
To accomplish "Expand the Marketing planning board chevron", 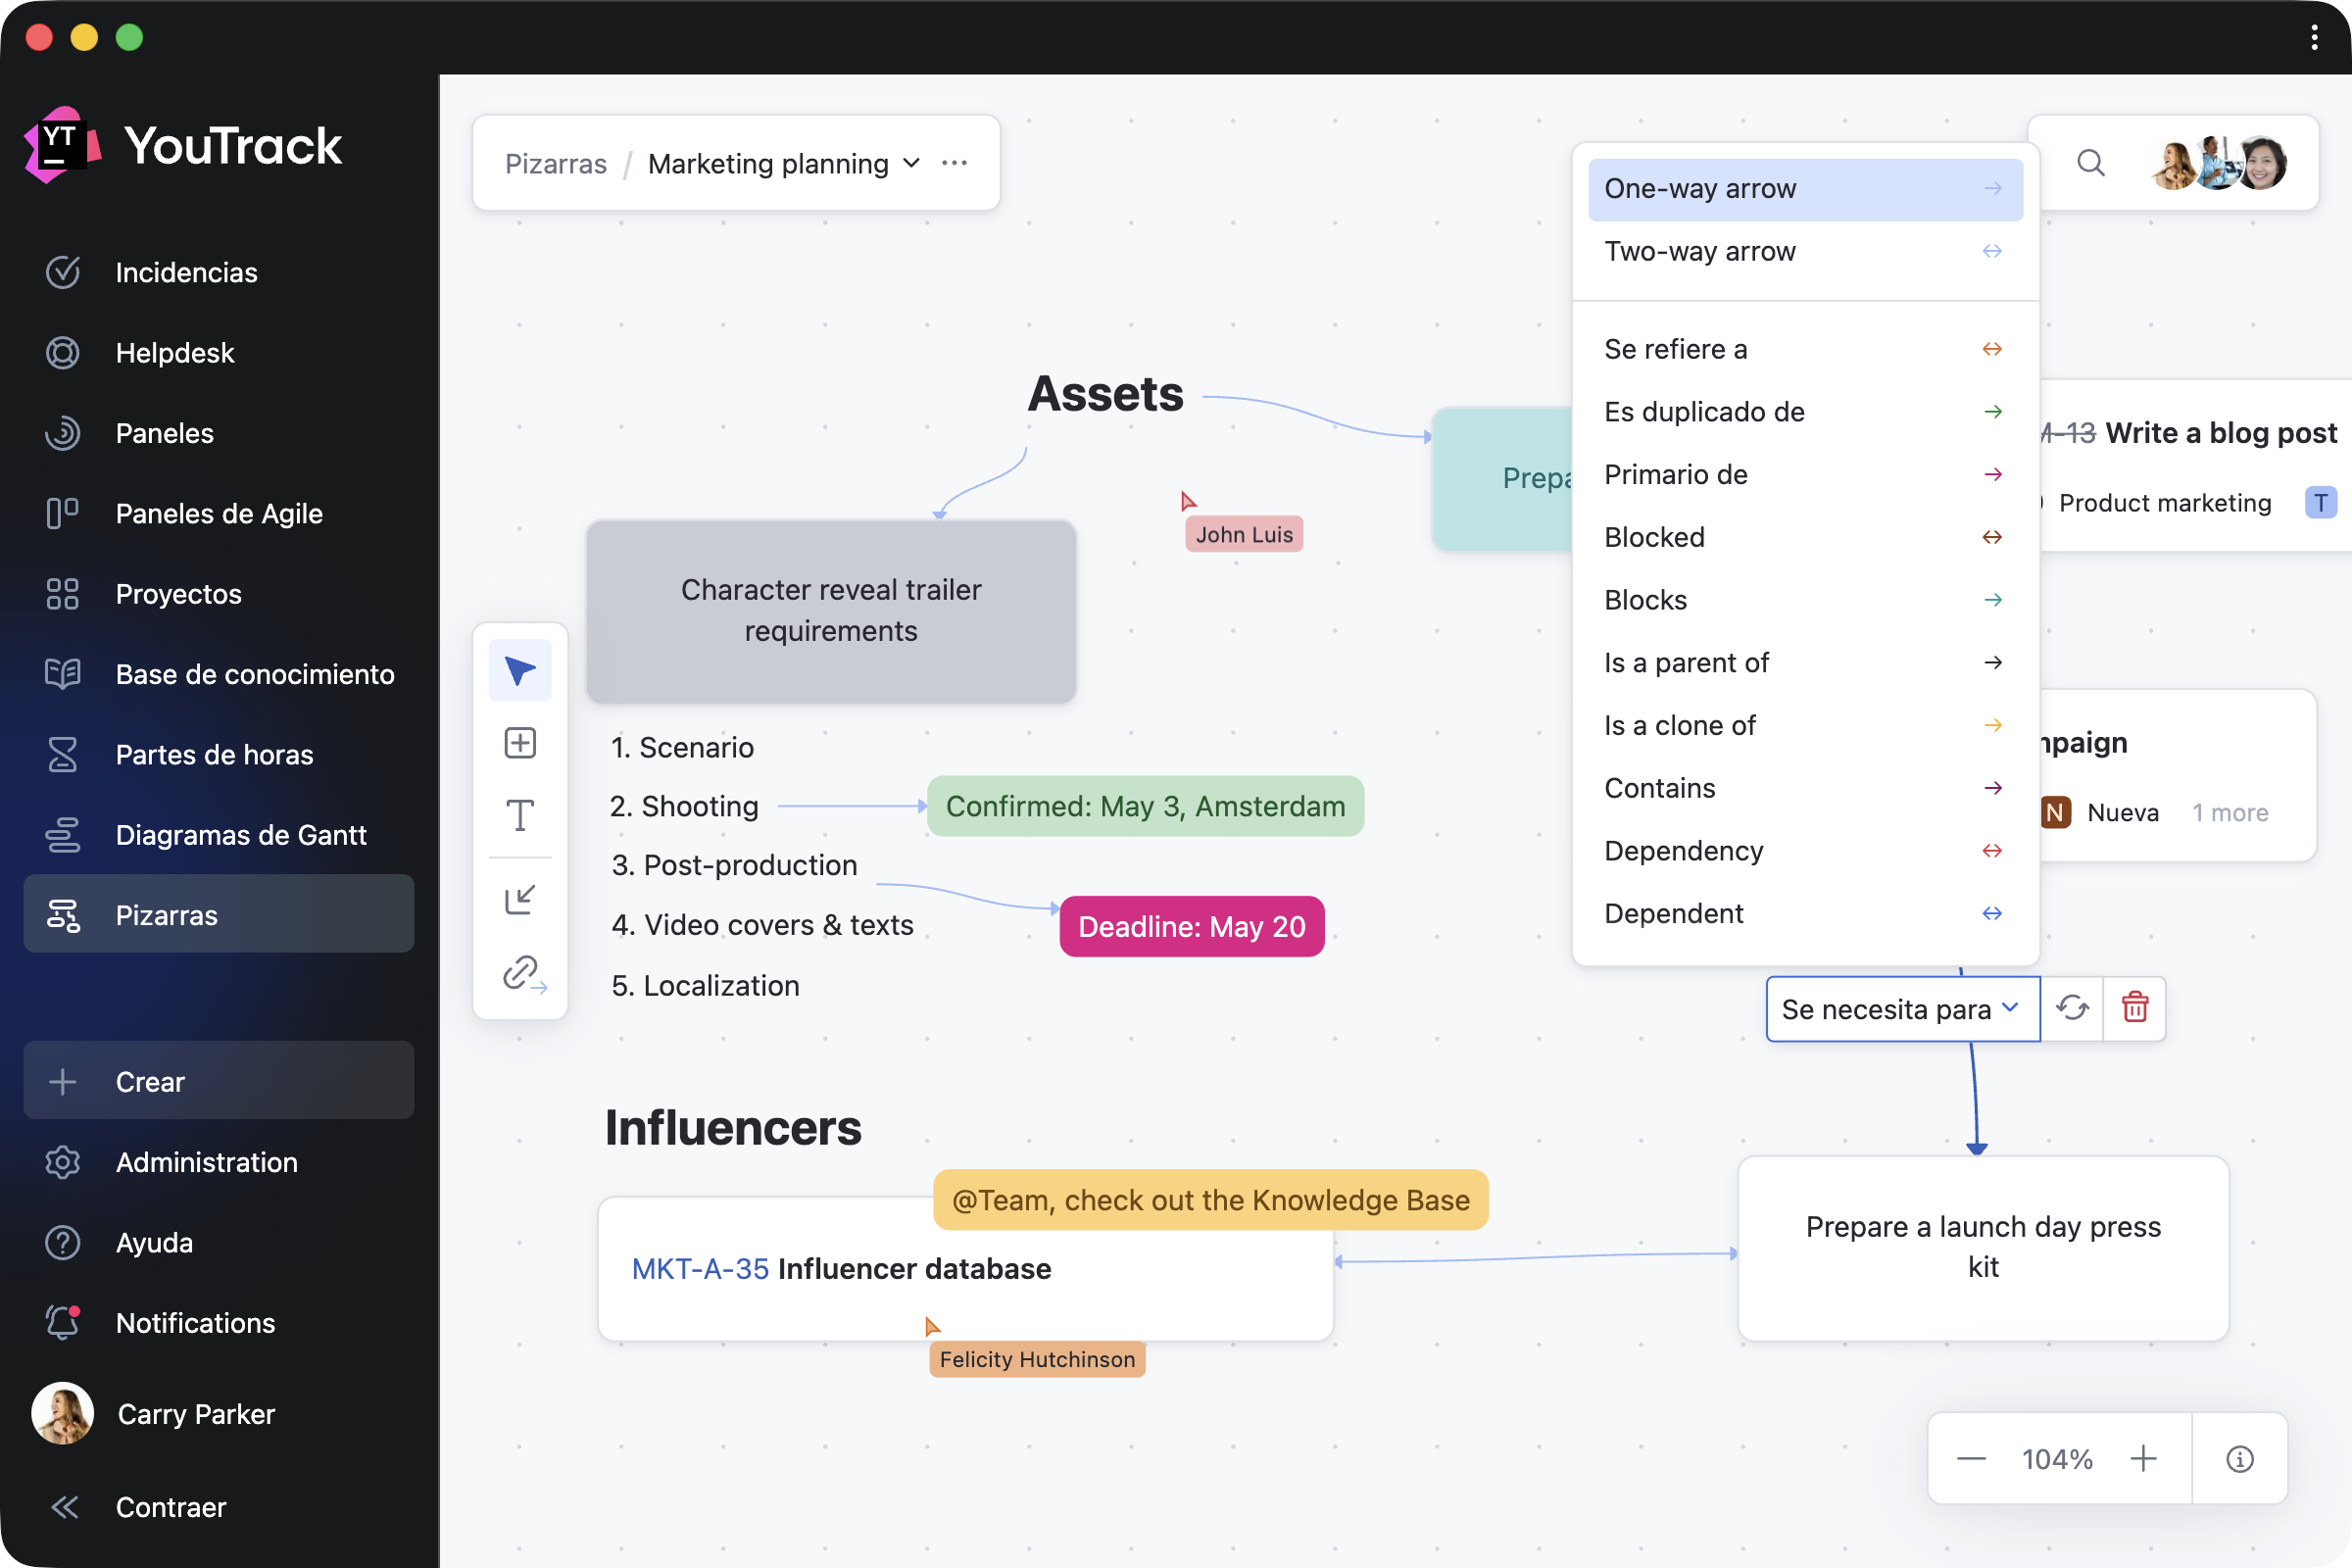I will pos(911,163).
